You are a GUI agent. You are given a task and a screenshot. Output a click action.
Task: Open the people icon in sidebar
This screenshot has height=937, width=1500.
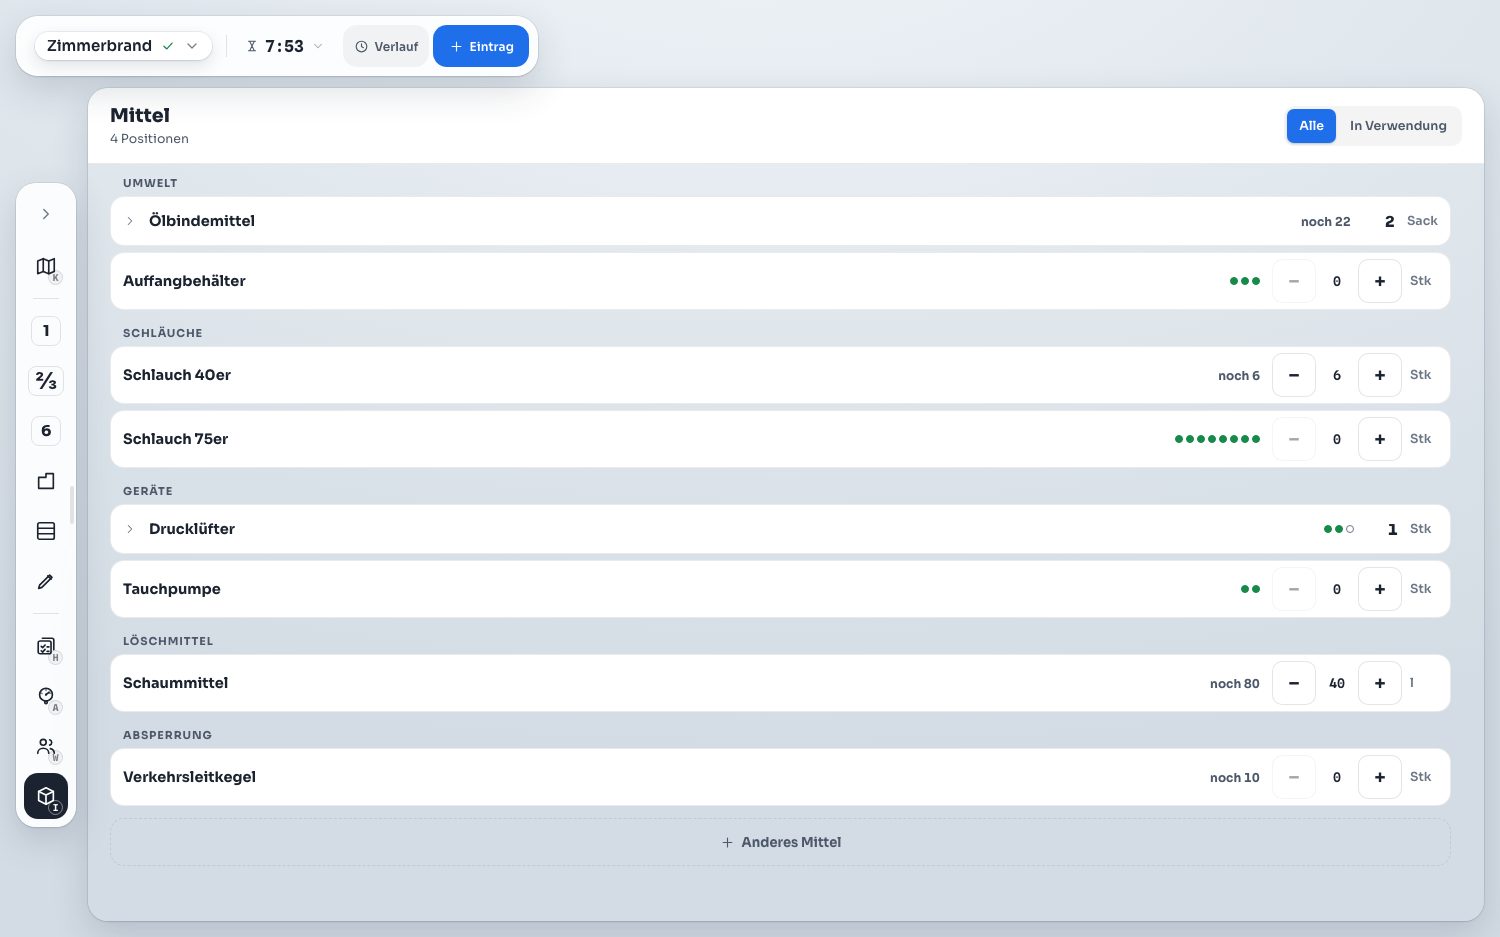coord(46,746)
